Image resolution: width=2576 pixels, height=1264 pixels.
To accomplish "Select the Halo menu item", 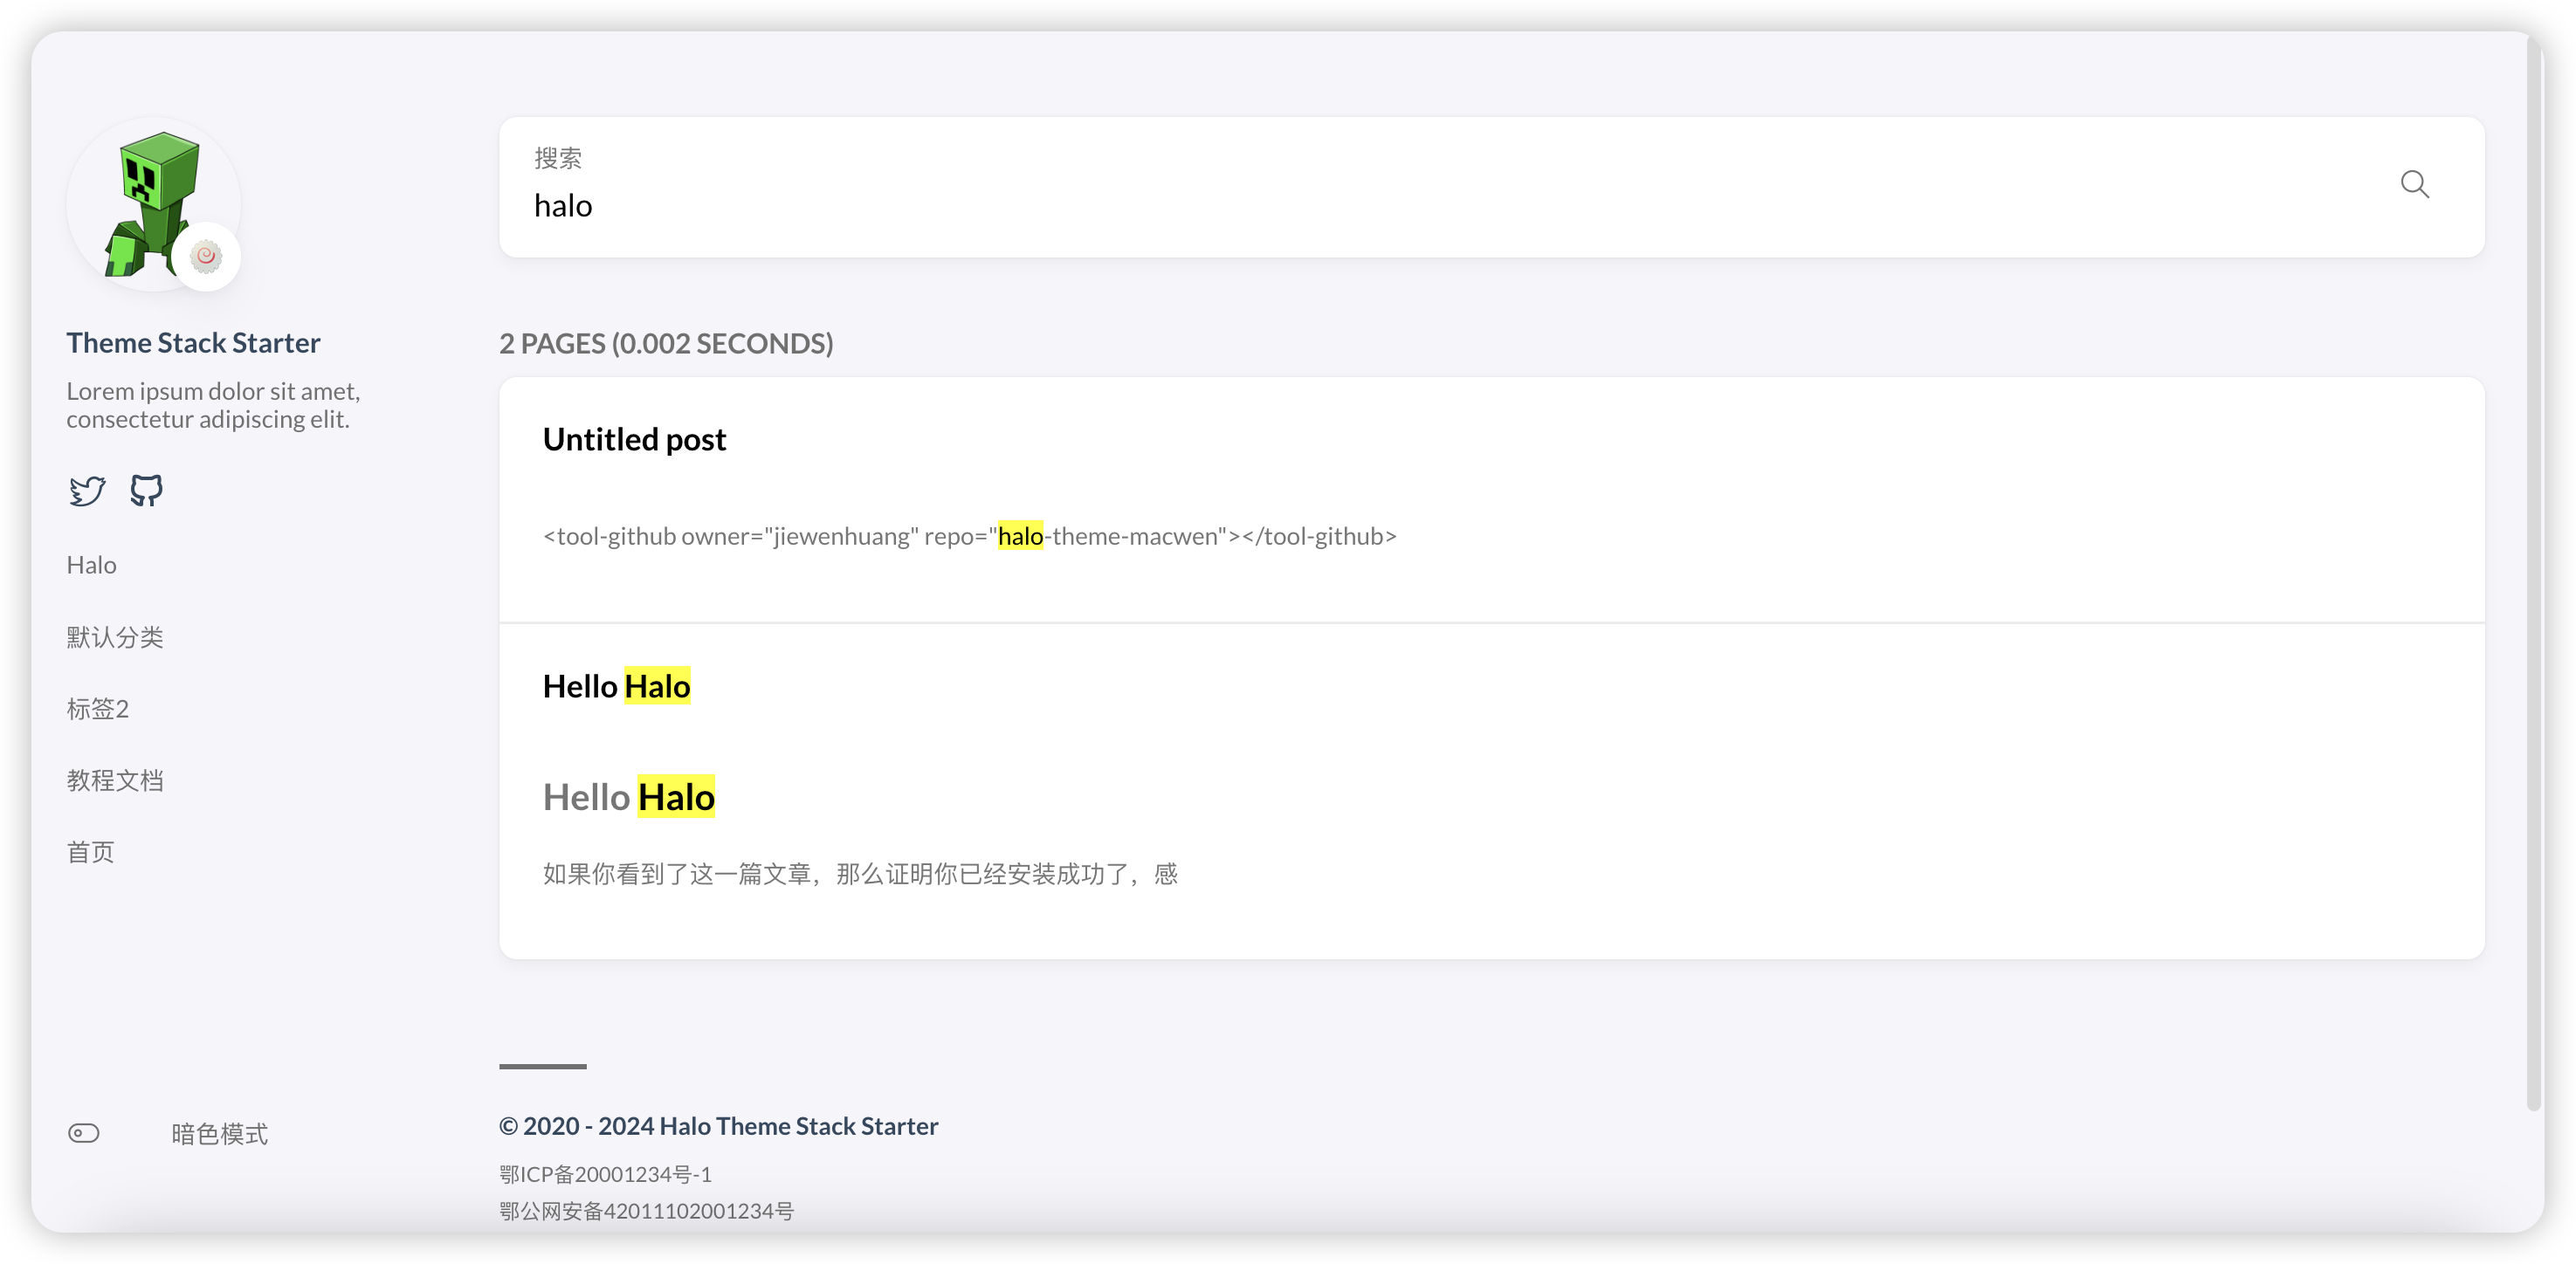I will tap(91, 565).
